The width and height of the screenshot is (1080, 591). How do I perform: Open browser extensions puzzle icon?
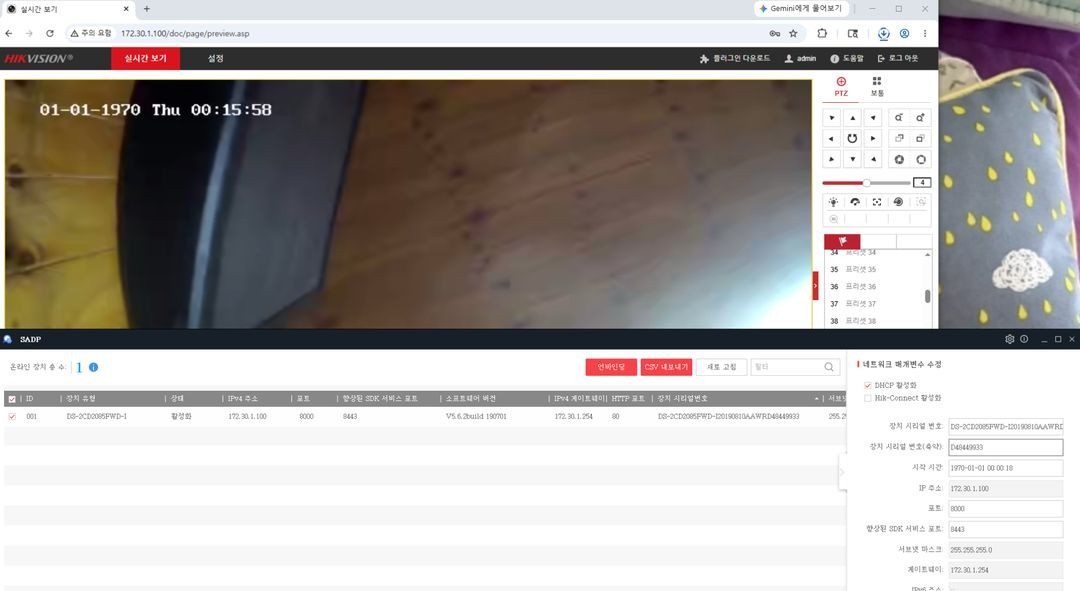click(822, 33)
